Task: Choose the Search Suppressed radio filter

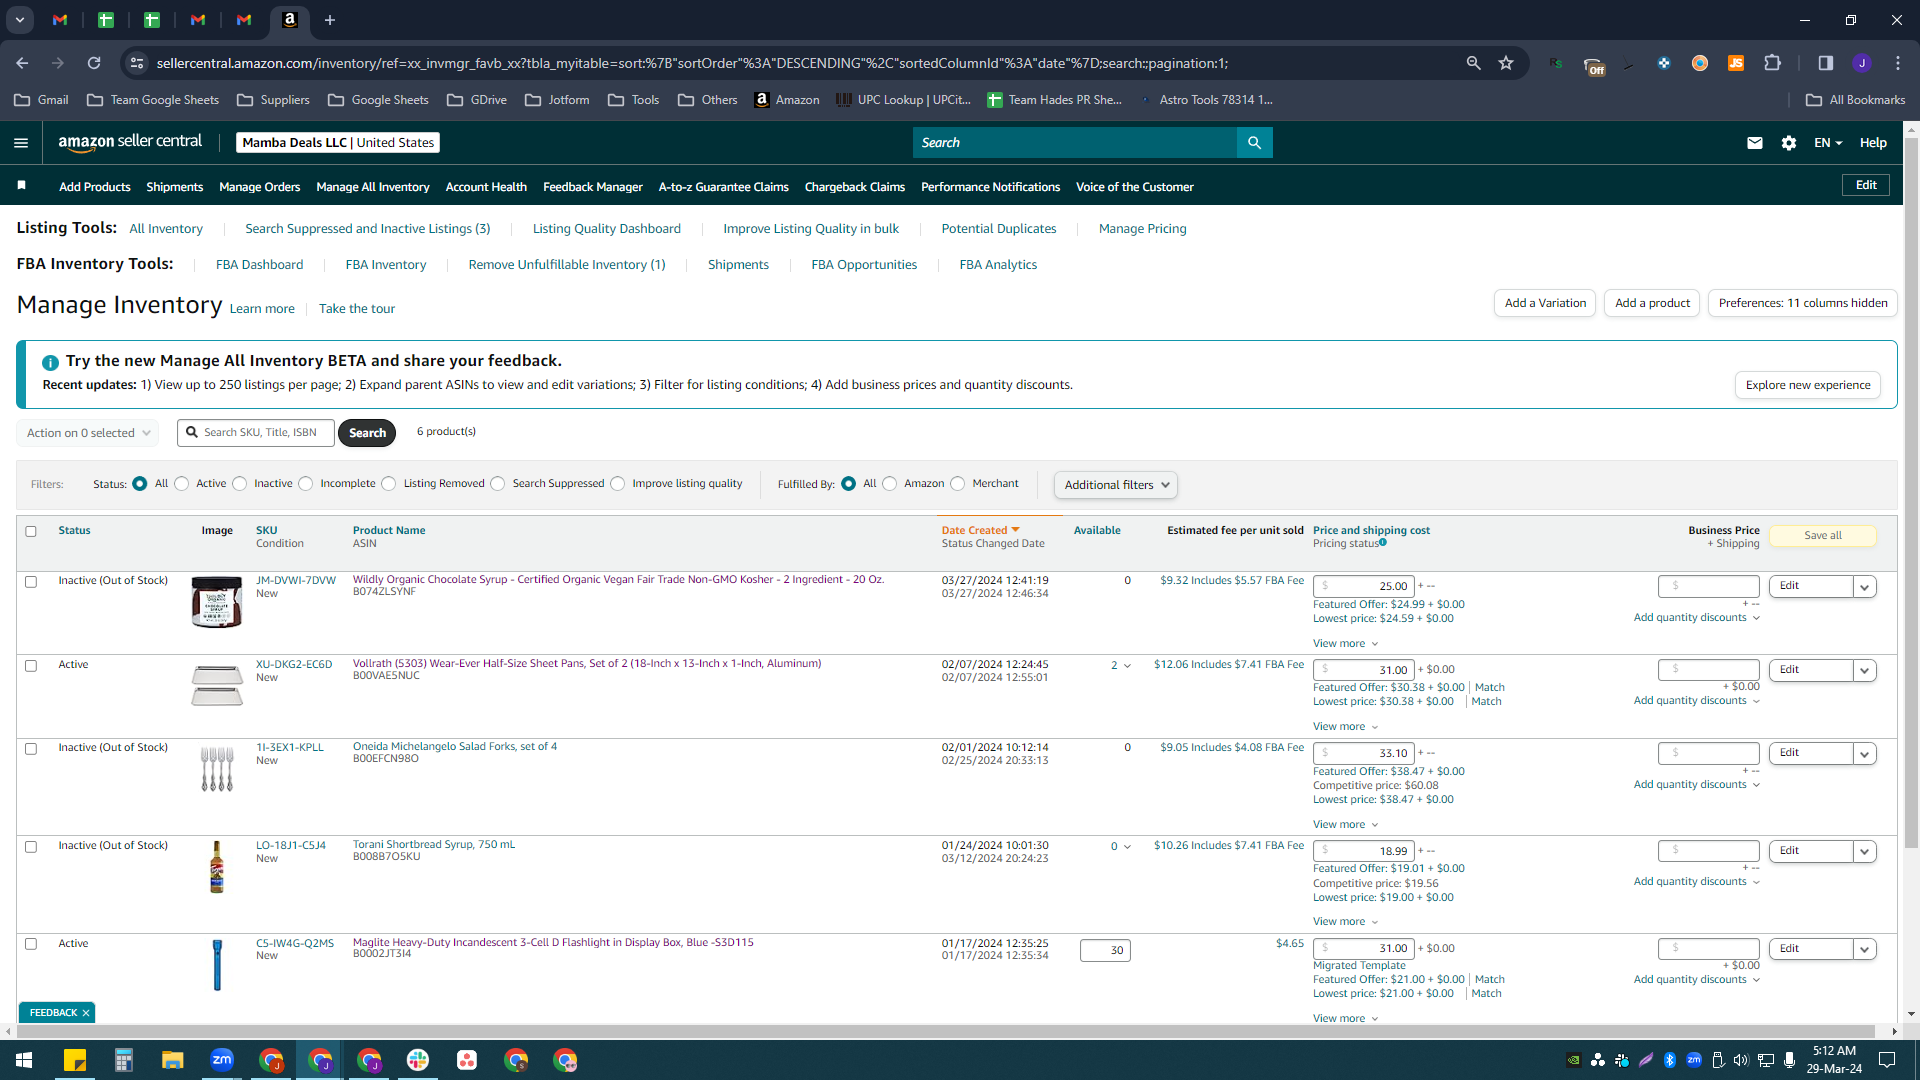Action: pyautogui.click(x=498, y=484)
